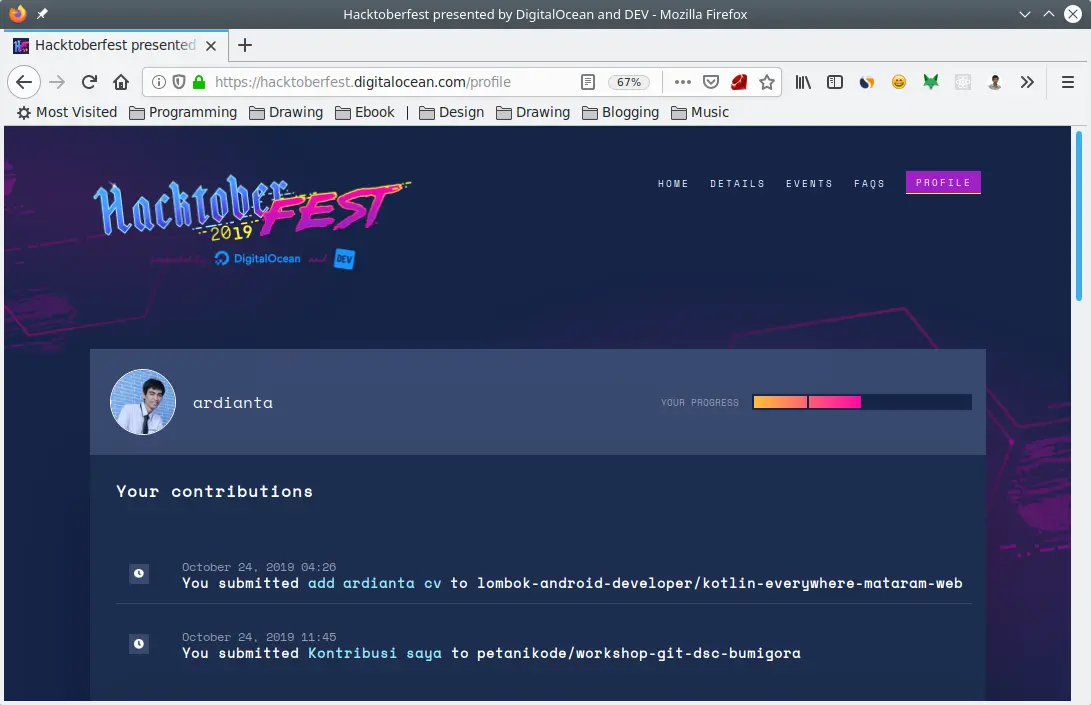This screenshot has width=1091, height=705.
Task: Open DETAILS in site navigation
Action: pos(738,184)
